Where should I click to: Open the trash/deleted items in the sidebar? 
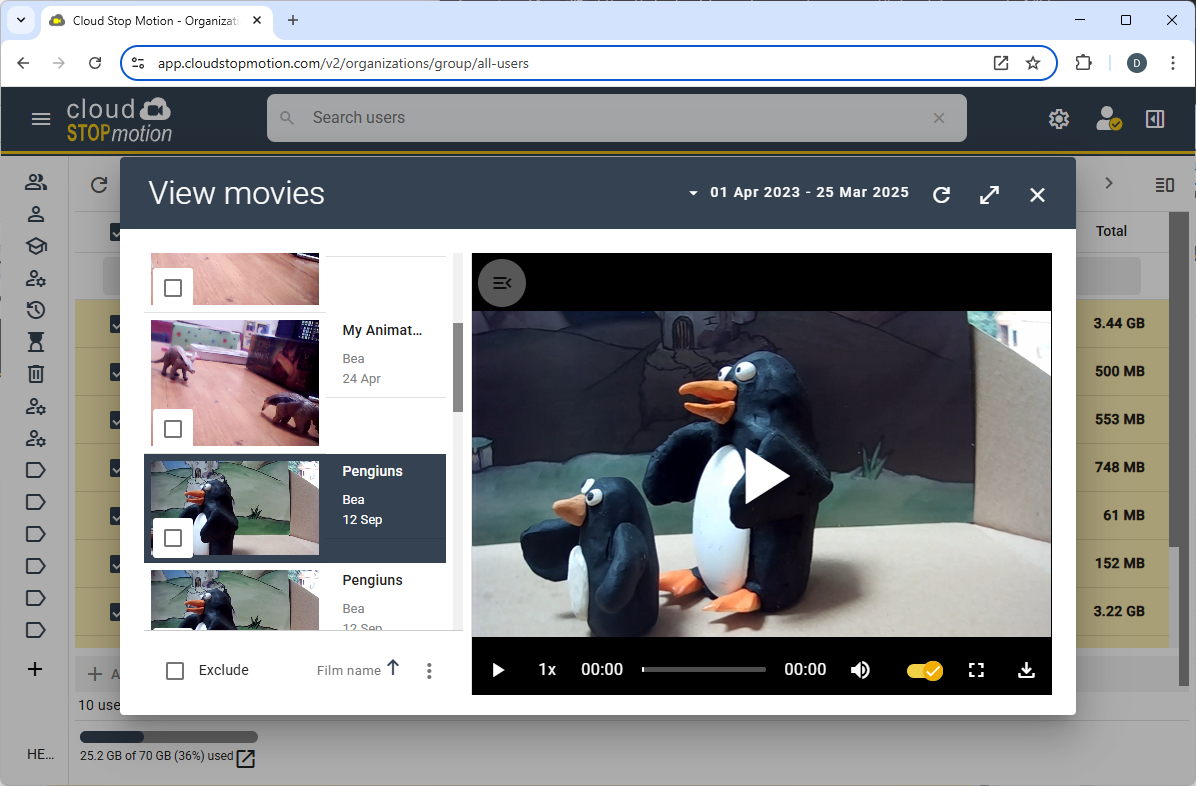tap(36, 373)
